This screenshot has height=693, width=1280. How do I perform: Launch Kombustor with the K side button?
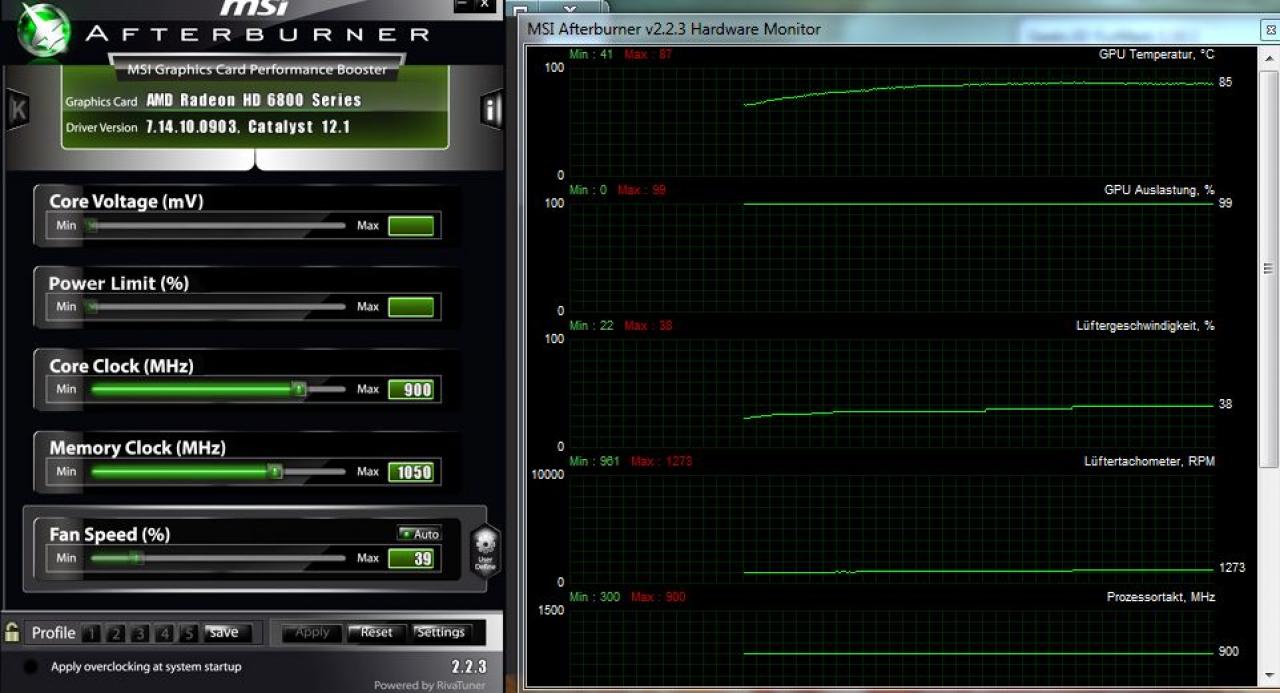pyautogui.click(x=17, y=109)
